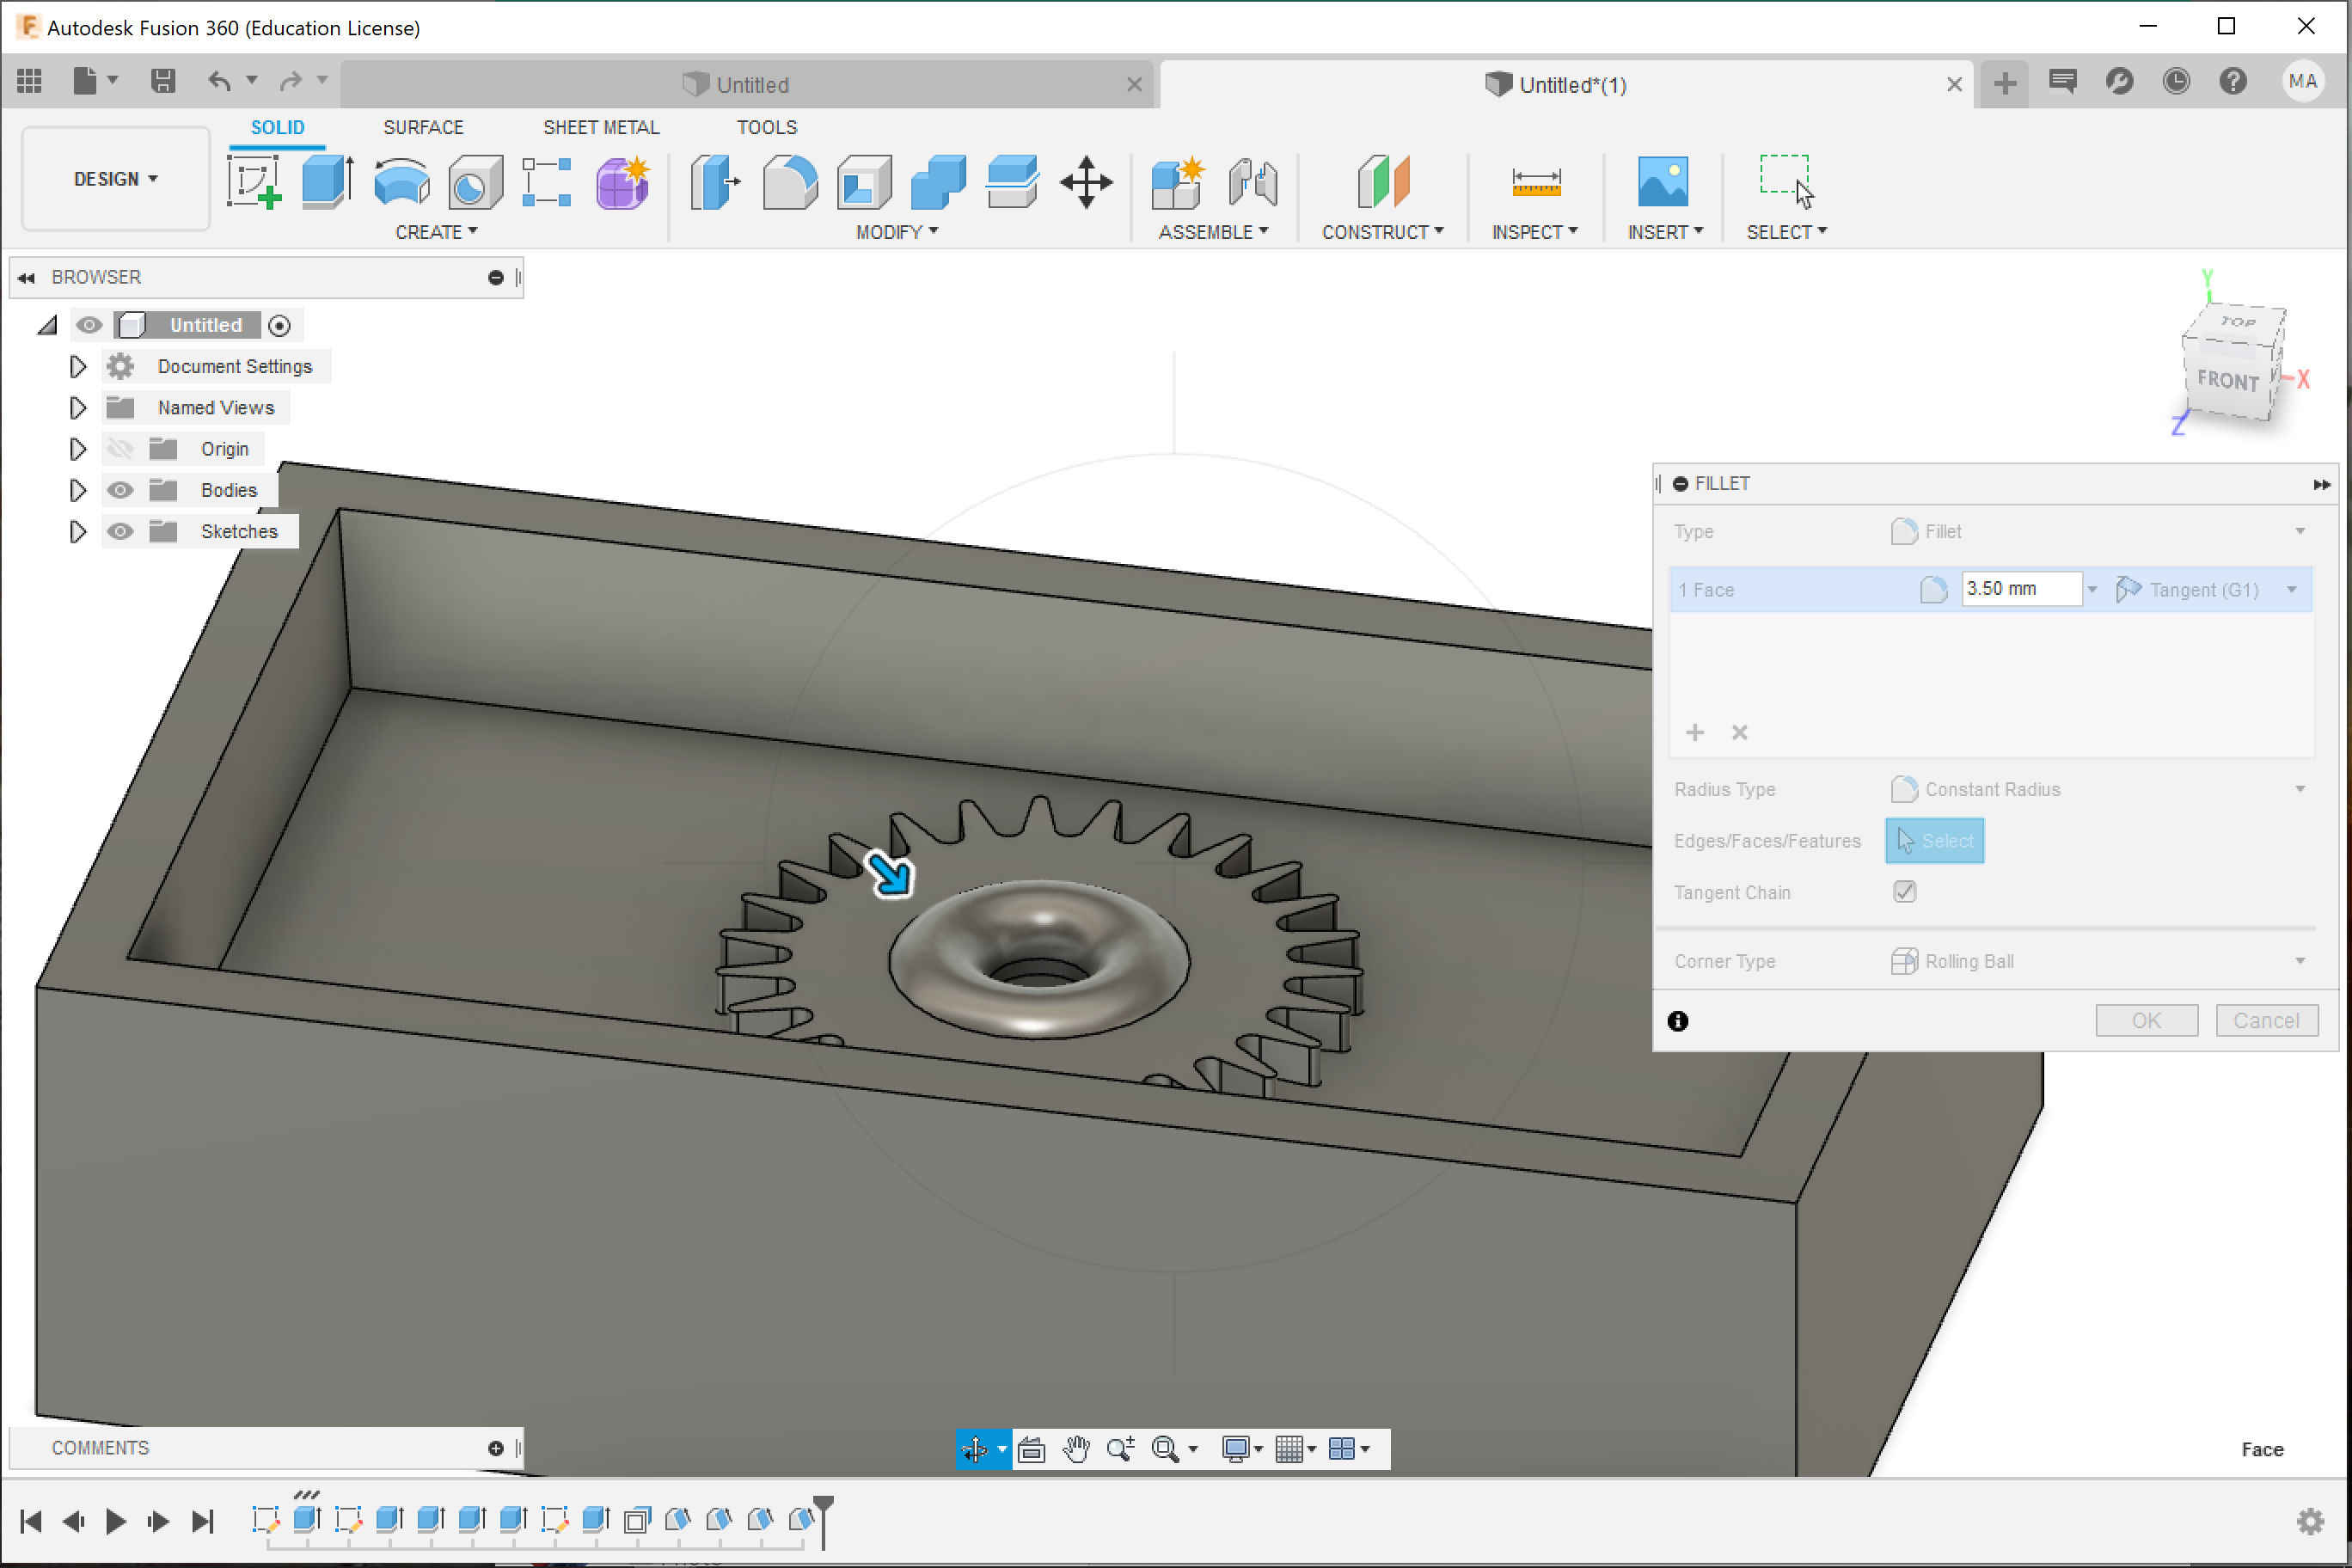Image resolution: width=2352 pixels, height=1568 pixels.
Task: Expand the Document Settings tree node
Action: coord(77,366)
